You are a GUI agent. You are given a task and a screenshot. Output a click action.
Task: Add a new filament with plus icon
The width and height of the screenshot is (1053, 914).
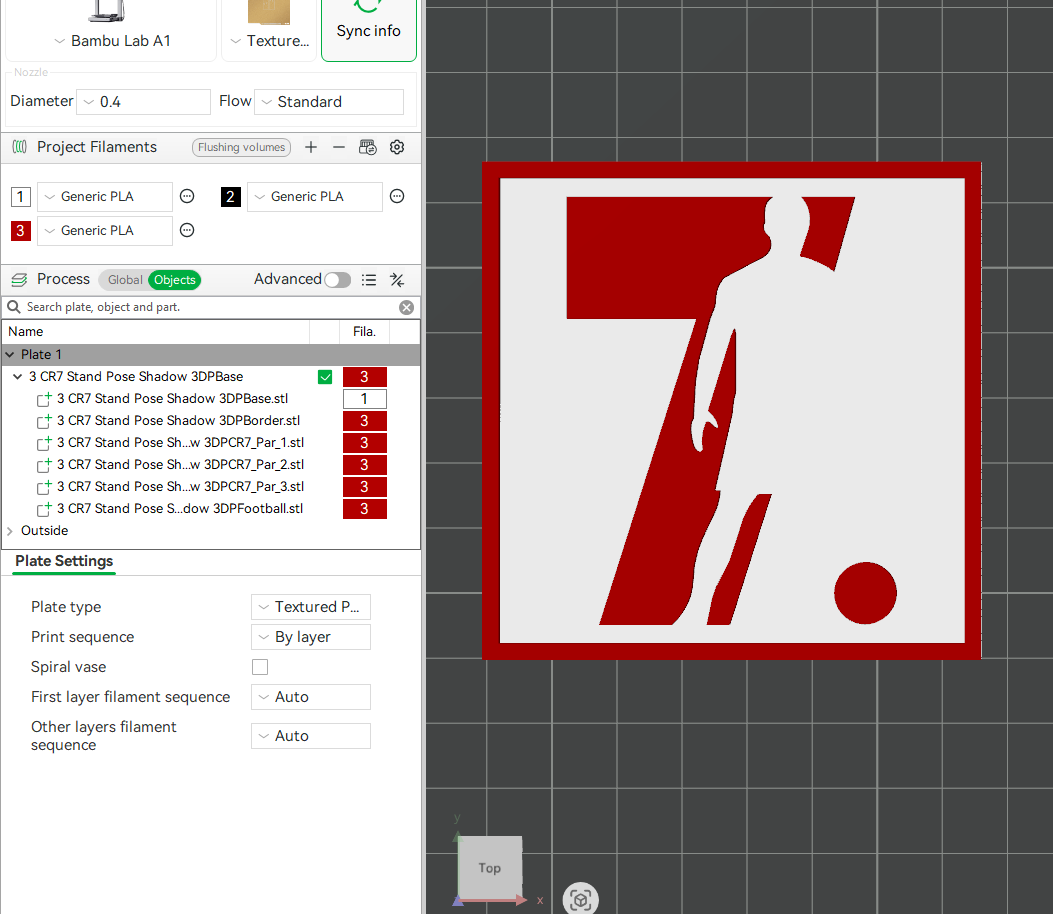[311, 147]
